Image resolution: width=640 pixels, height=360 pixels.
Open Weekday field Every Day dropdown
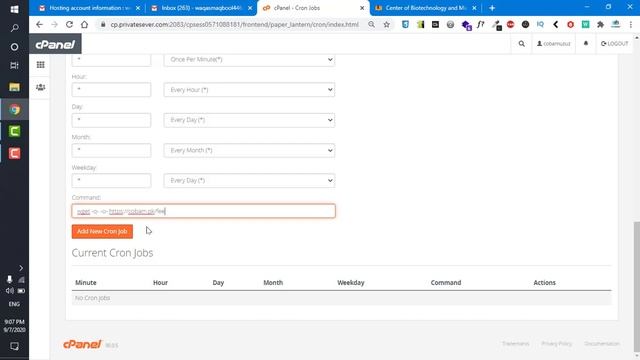(249, 180)
